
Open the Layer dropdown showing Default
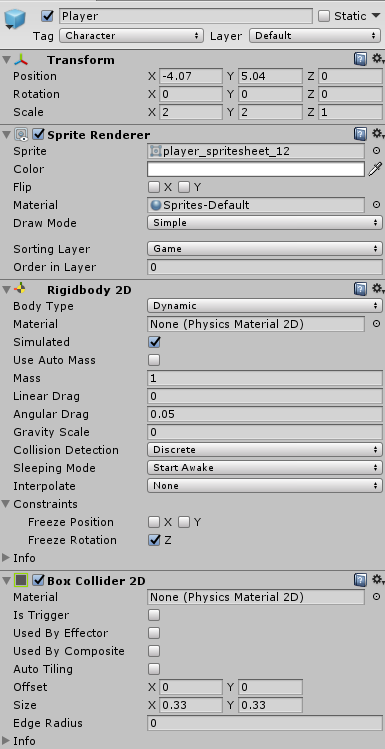(315, 35)
